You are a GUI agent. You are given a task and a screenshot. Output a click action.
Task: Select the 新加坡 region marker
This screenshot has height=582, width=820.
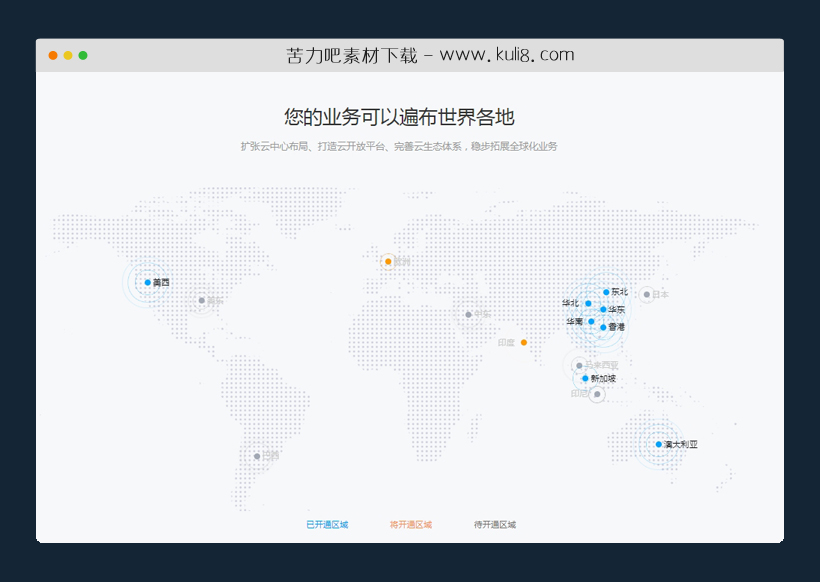pyautogui.click(x=585, y=378)
